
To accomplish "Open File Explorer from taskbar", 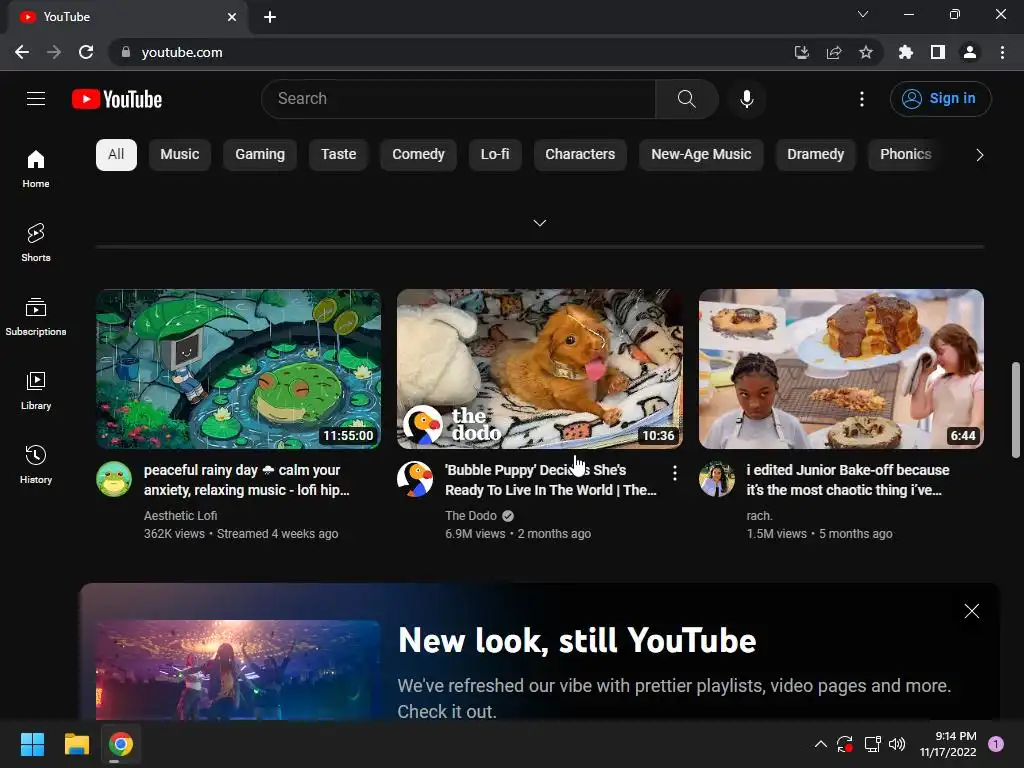I will (x=76, y=744).
